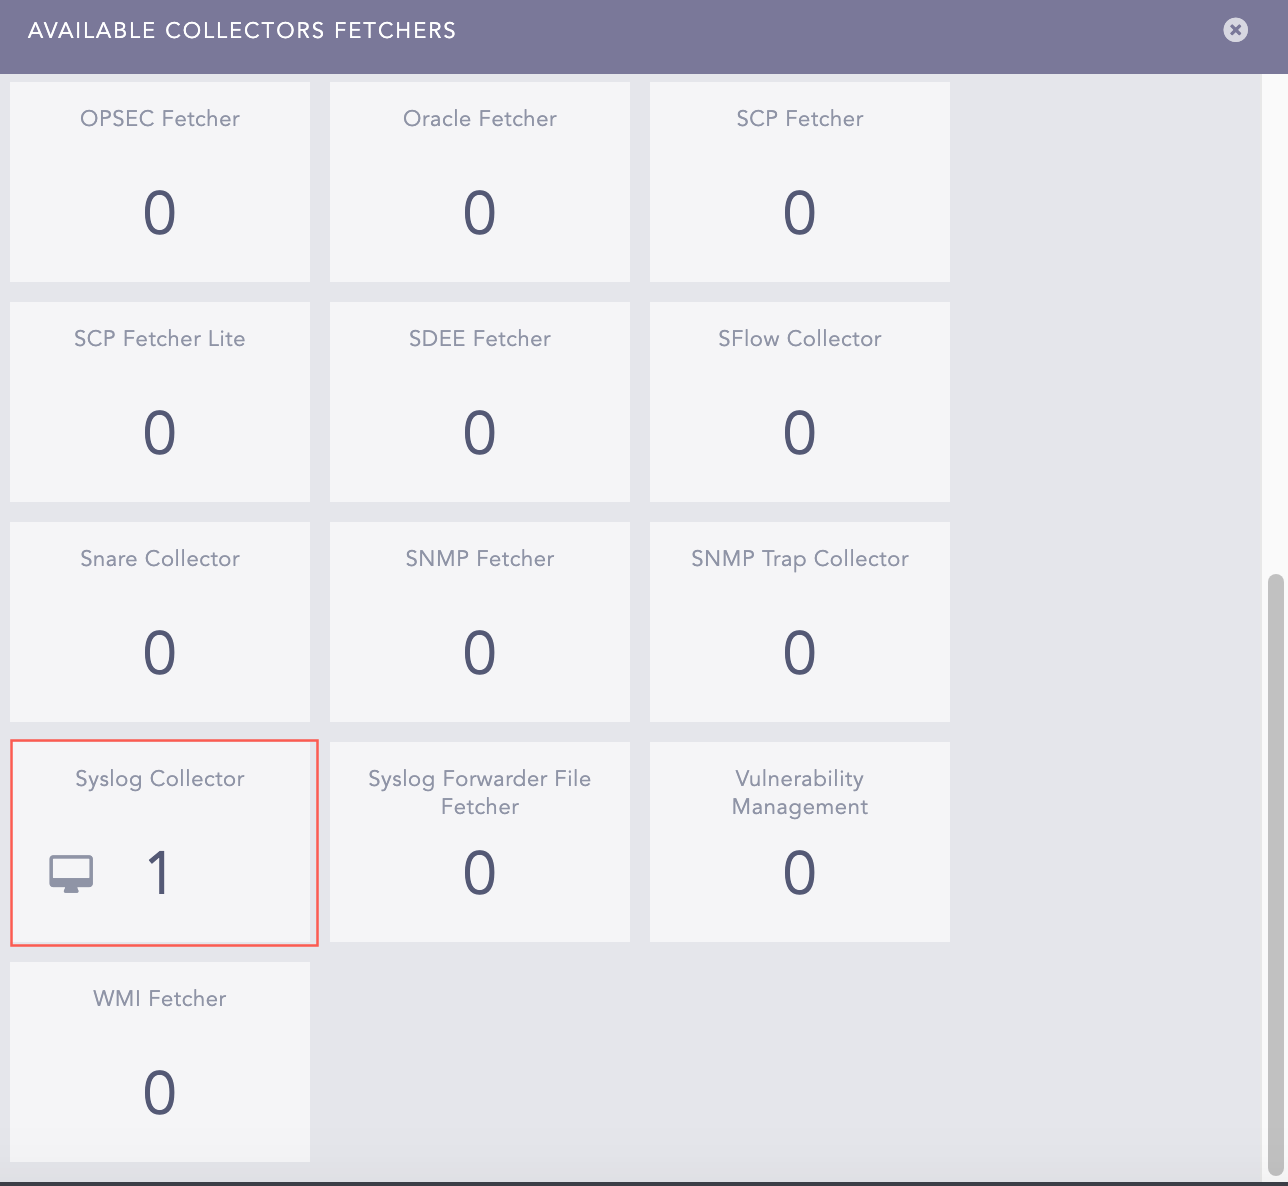
Task: Open the SFlow Collector tile
Action: pyautogui.click(x=800, y=402)
